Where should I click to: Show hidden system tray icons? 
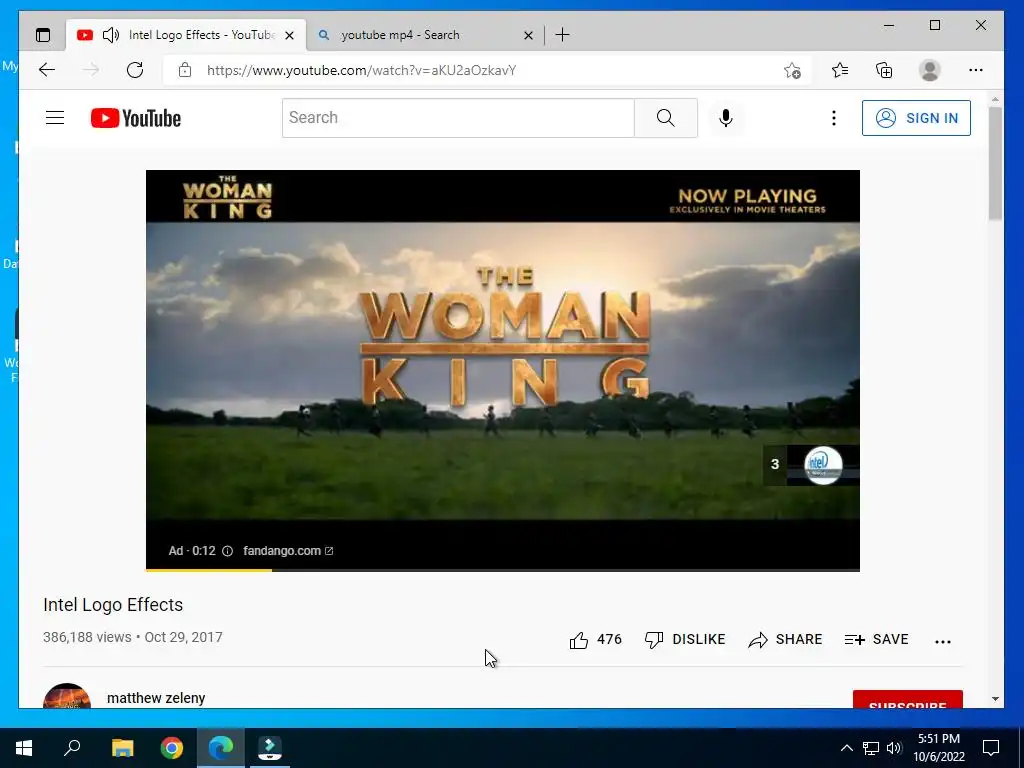(846, 748)
